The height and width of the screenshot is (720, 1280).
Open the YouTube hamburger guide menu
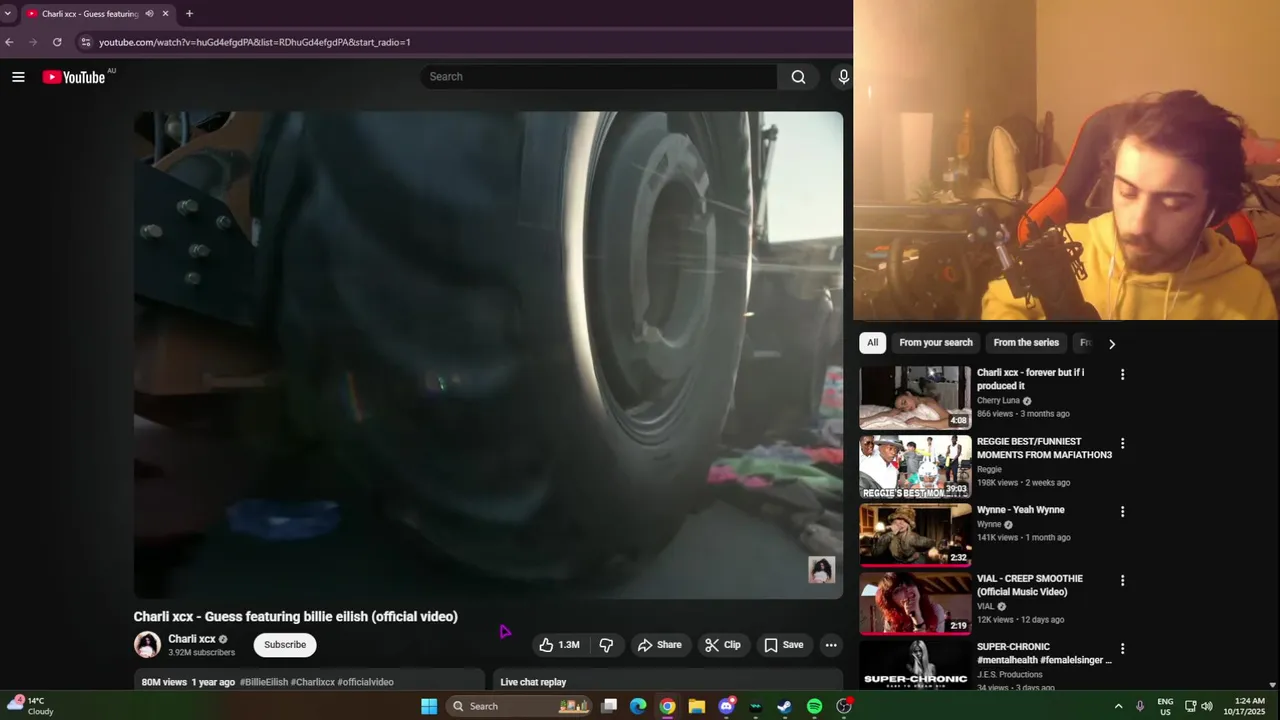point(18,77)
